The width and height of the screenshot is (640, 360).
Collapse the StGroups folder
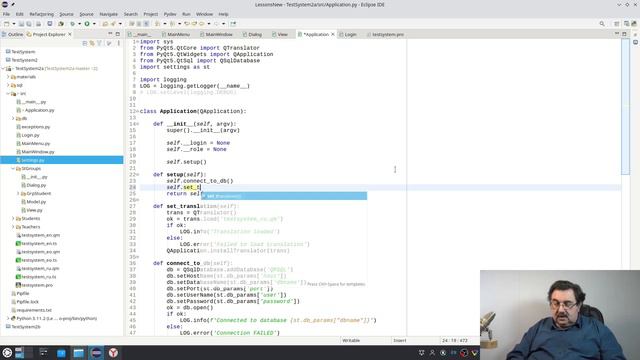point(13,168)
